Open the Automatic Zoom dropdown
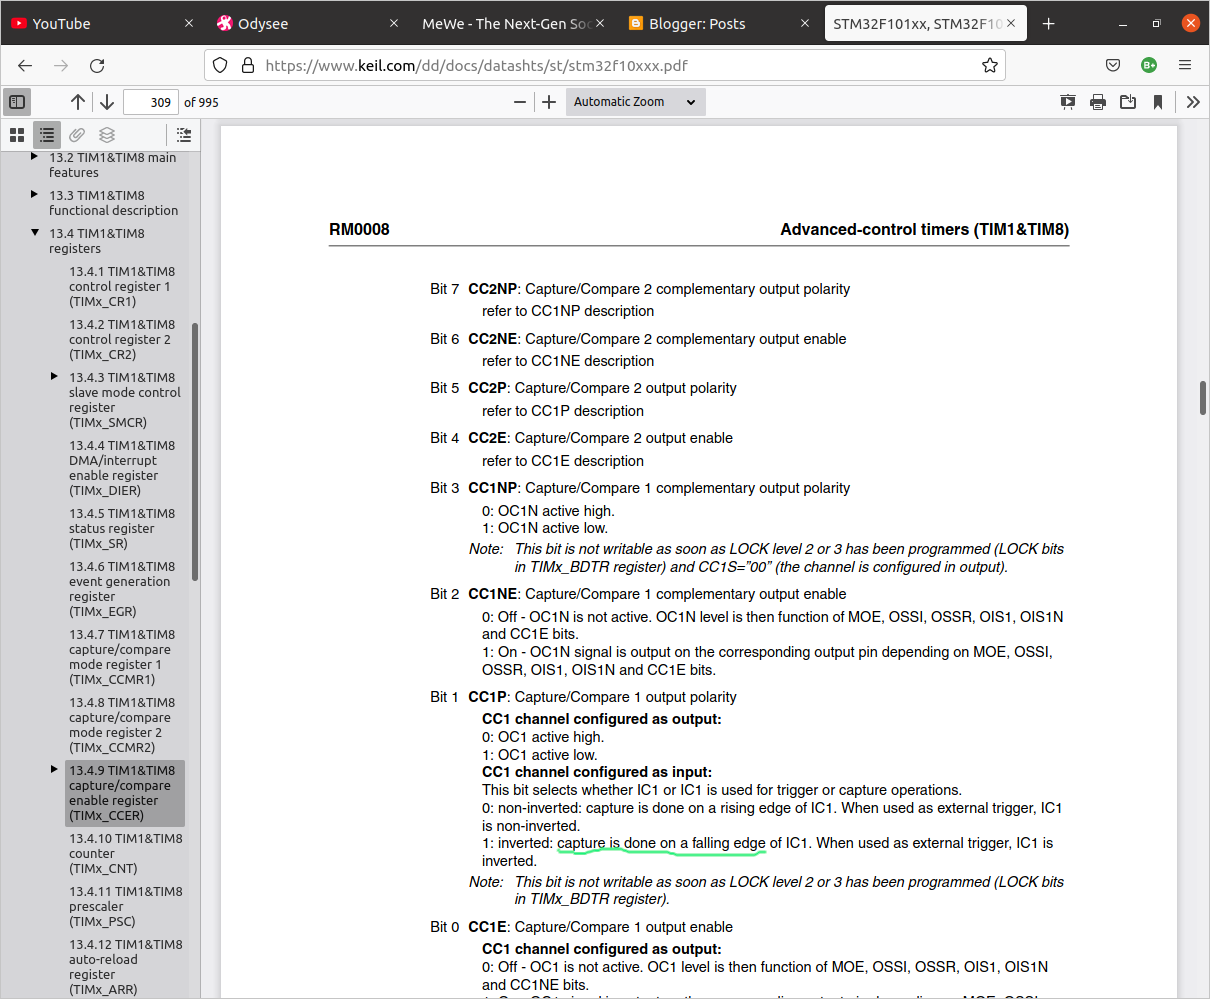 click(635, 102)
